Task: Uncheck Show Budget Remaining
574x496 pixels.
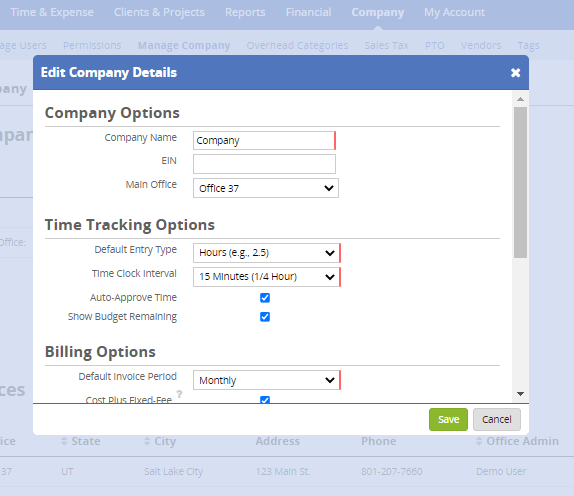Action: click(265, 317)
